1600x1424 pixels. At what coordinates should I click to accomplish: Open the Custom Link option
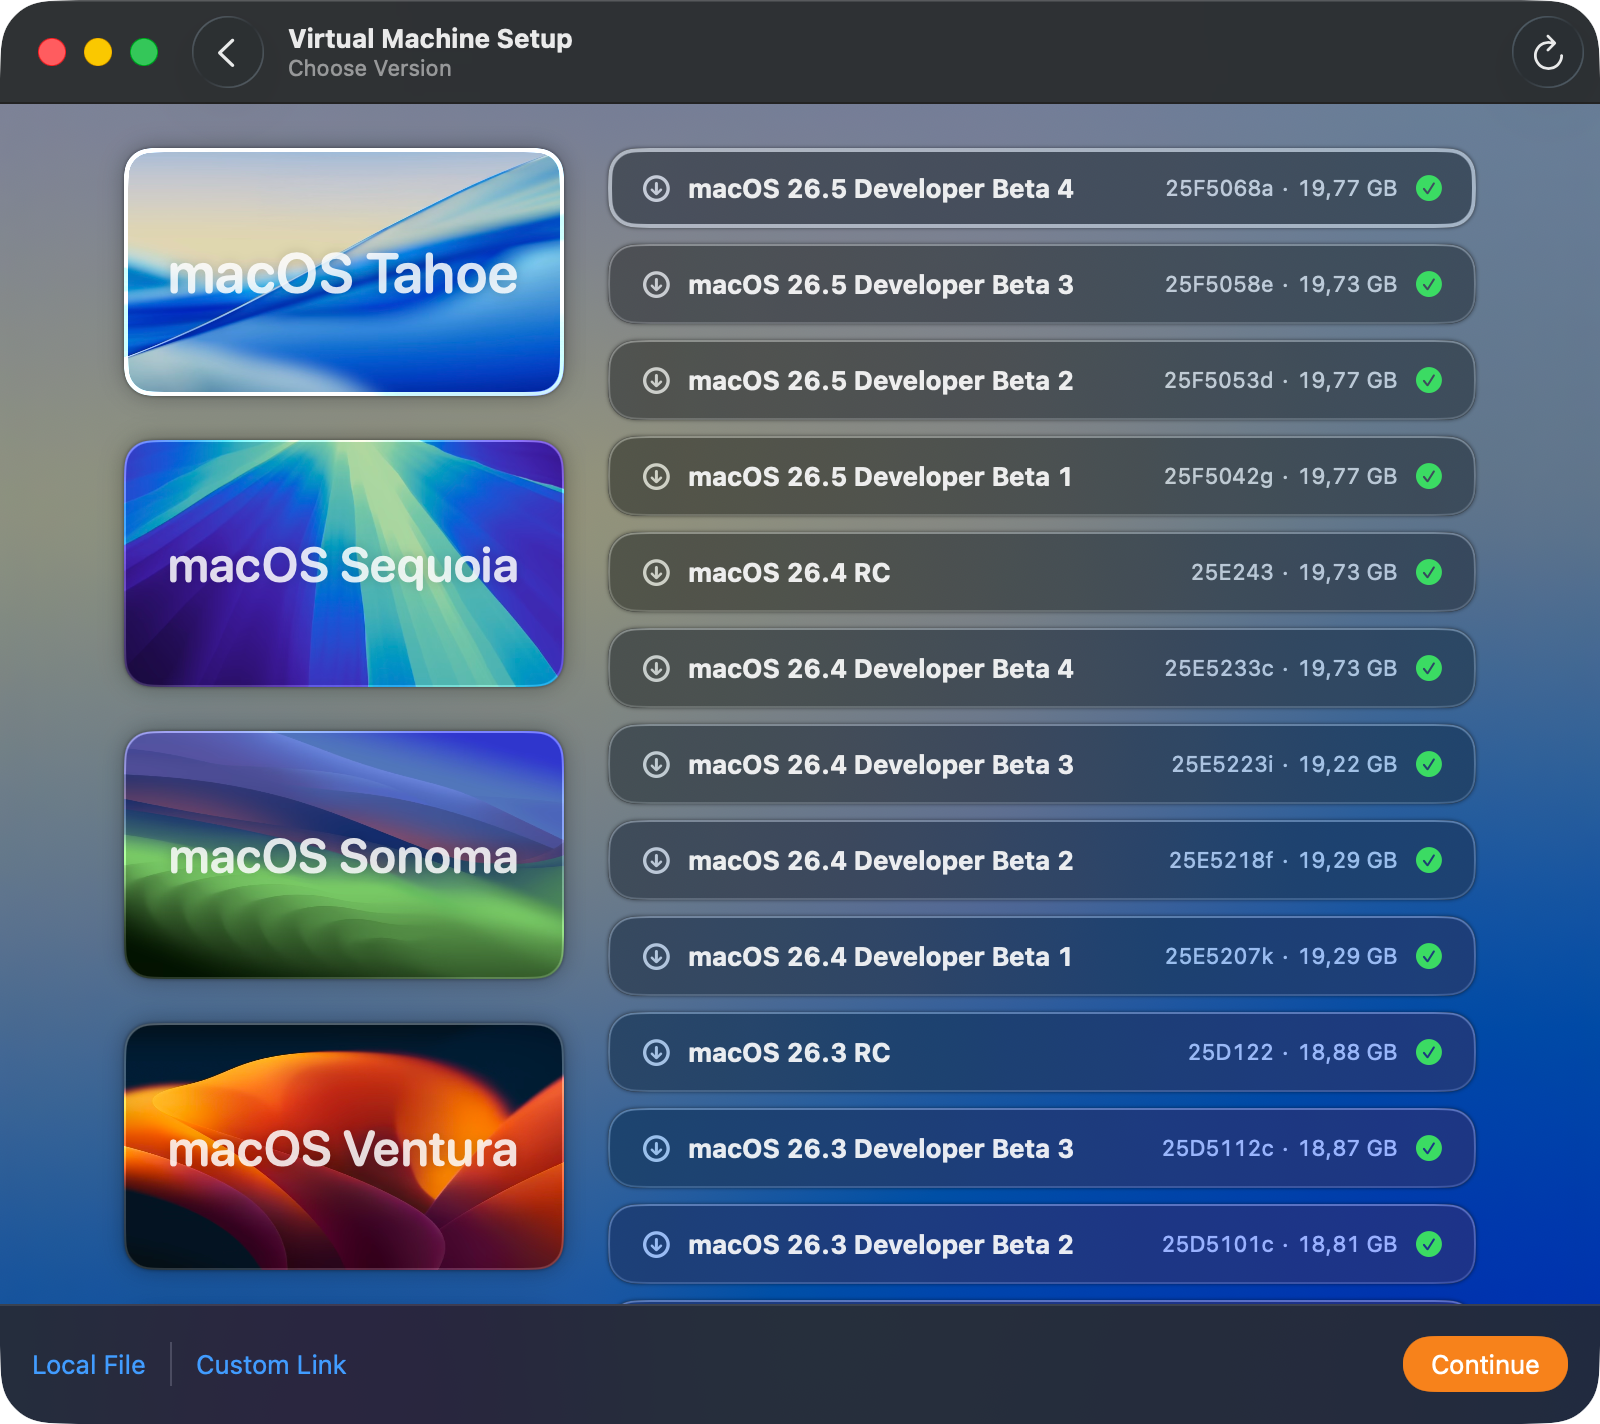pos(271,1365)
